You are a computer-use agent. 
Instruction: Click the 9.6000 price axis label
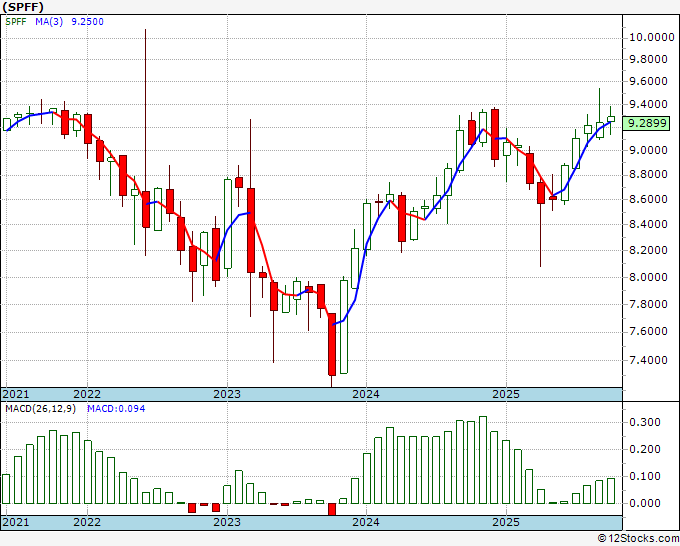649,82
